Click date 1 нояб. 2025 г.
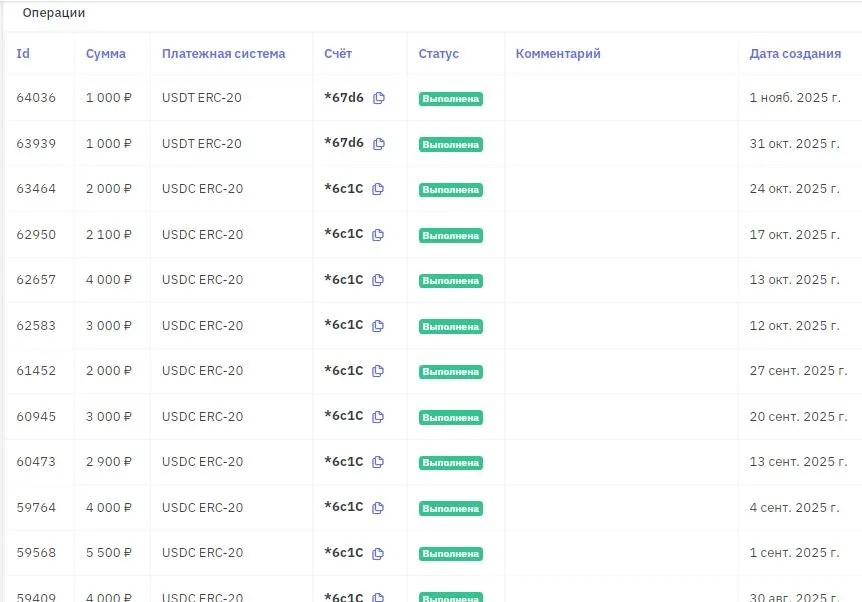This screenshot has height=602, width=862. click(795, 98)
